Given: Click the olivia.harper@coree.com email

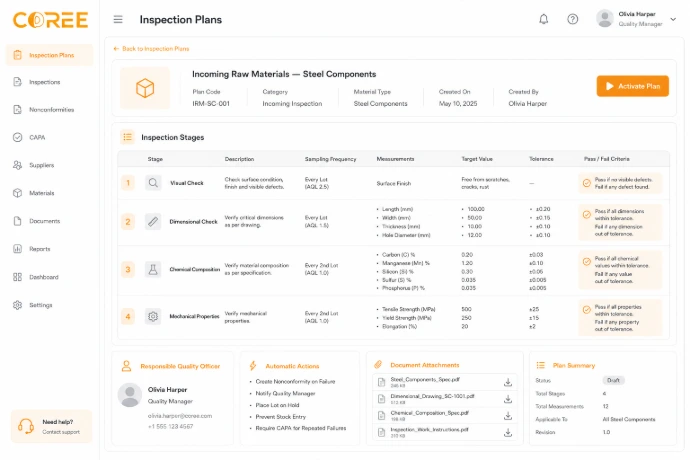Looking at the screenshot, I should [180, 416].
